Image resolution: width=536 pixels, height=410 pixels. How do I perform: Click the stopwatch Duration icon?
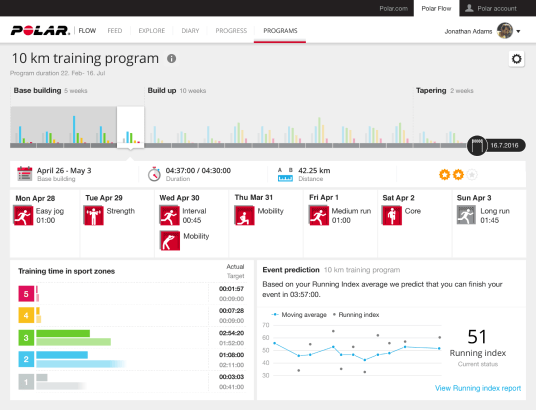click(x=154, y=174)
